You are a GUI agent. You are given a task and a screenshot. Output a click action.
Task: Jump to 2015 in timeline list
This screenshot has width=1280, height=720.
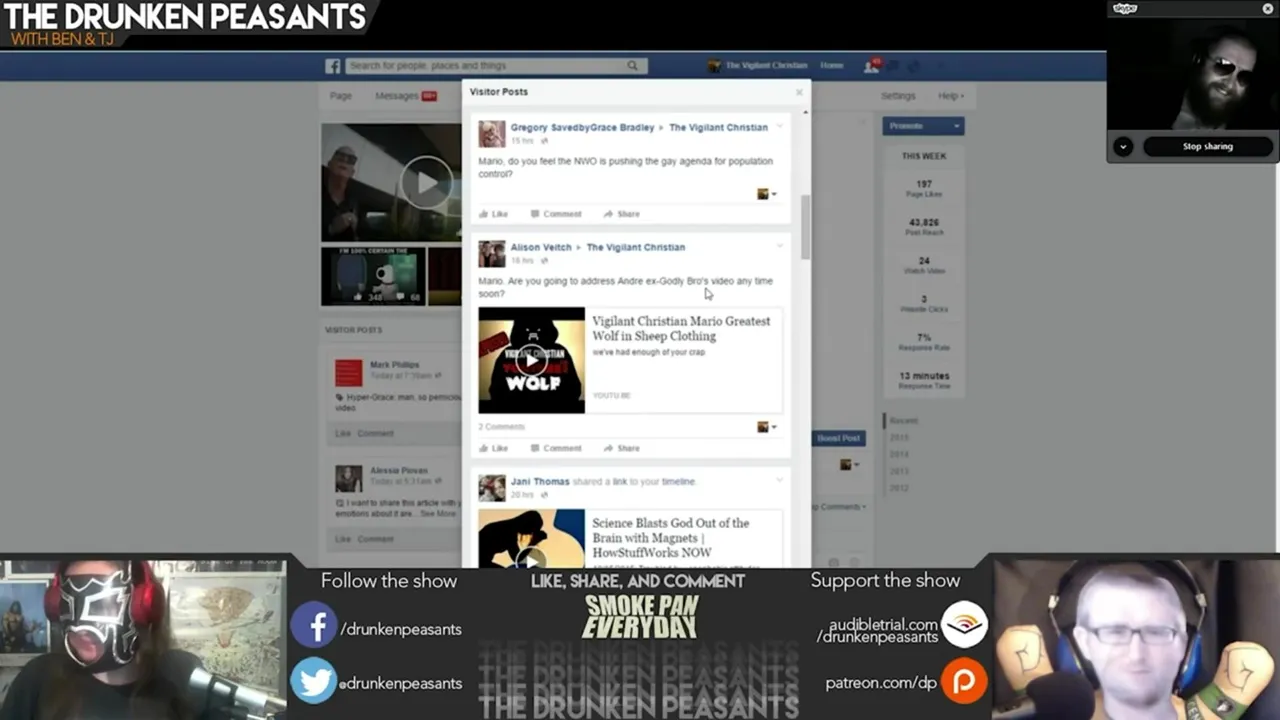[899, 437]
